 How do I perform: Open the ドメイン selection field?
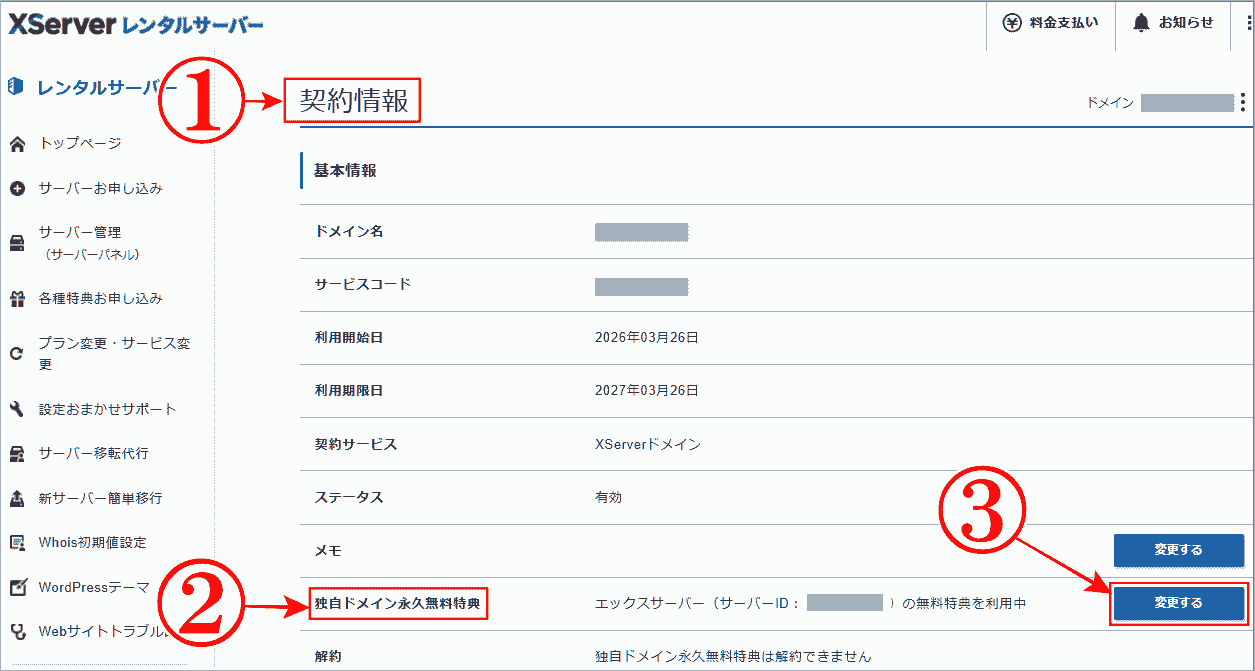point(1189,102)
